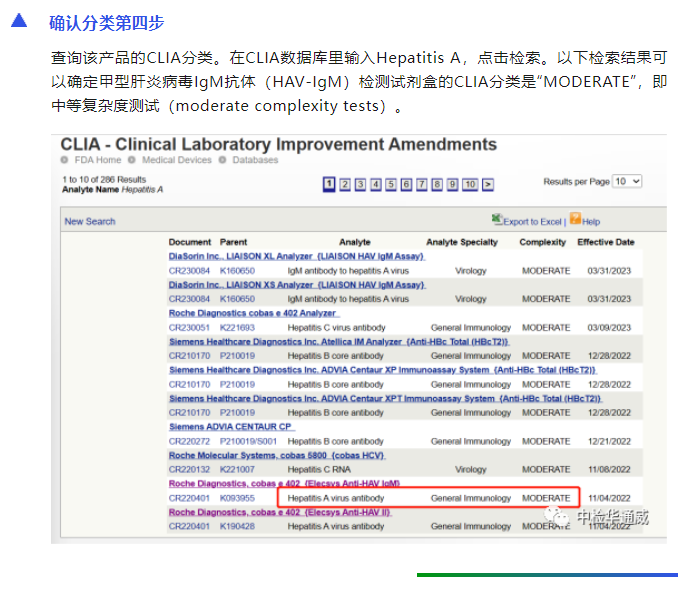Viewport: 693px width, 604px height.
Task: Open document CR230051
Action: pyautogui.click(x=189, y=327)
